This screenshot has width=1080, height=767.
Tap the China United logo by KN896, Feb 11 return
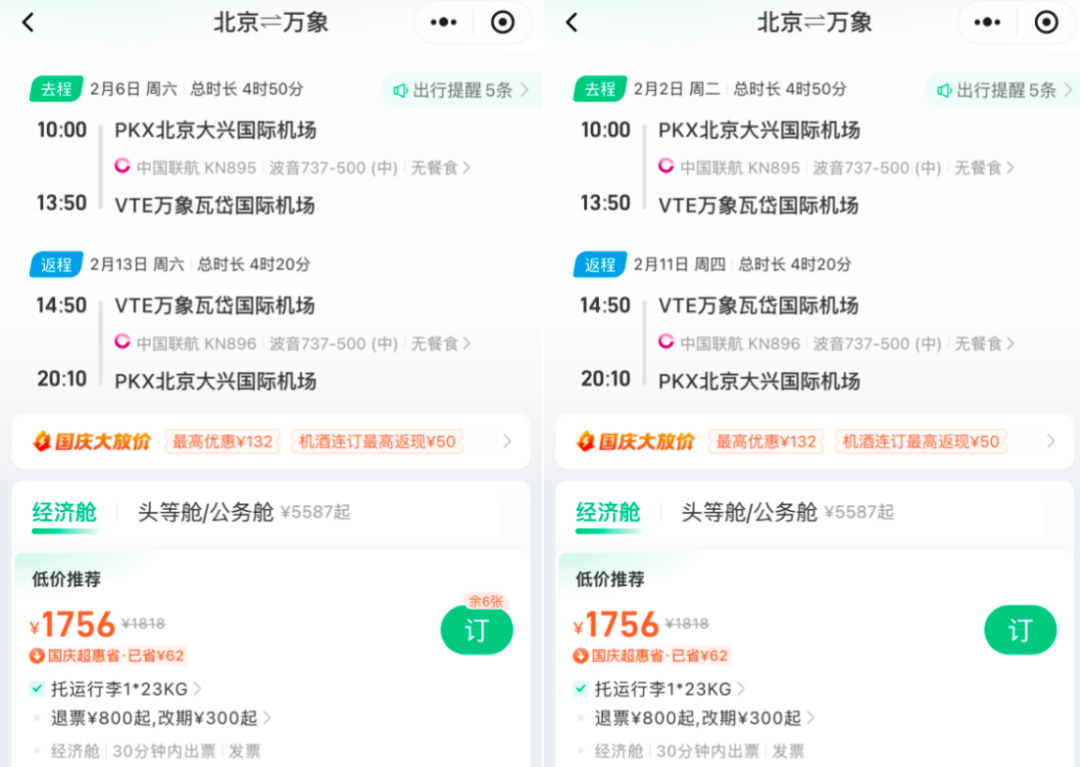click(x=665, y=342)
